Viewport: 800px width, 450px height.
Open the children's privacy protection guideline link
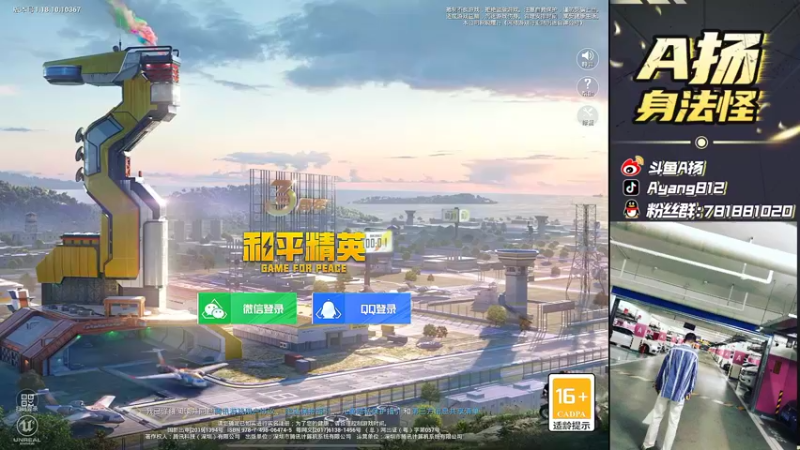pyautogui.click(x=373, y=410)
